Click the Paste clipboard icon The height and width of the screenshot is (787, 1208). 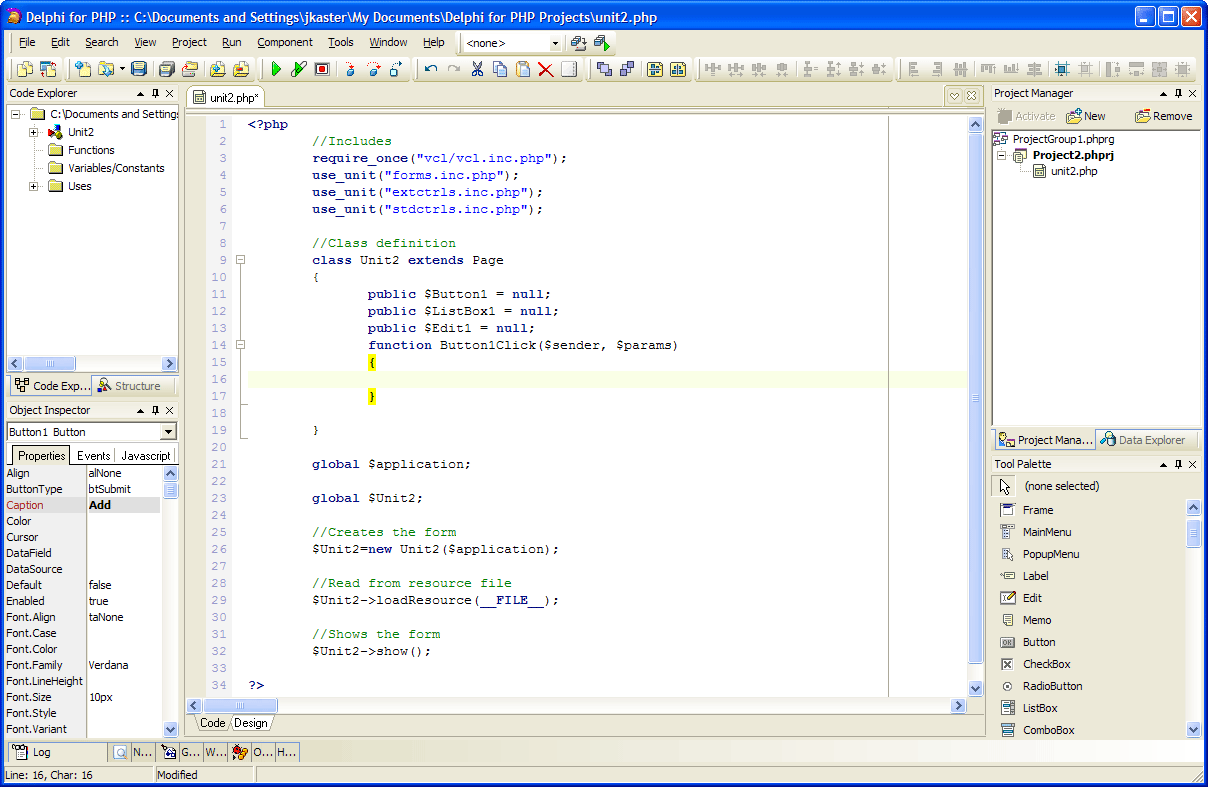(523, 69)
